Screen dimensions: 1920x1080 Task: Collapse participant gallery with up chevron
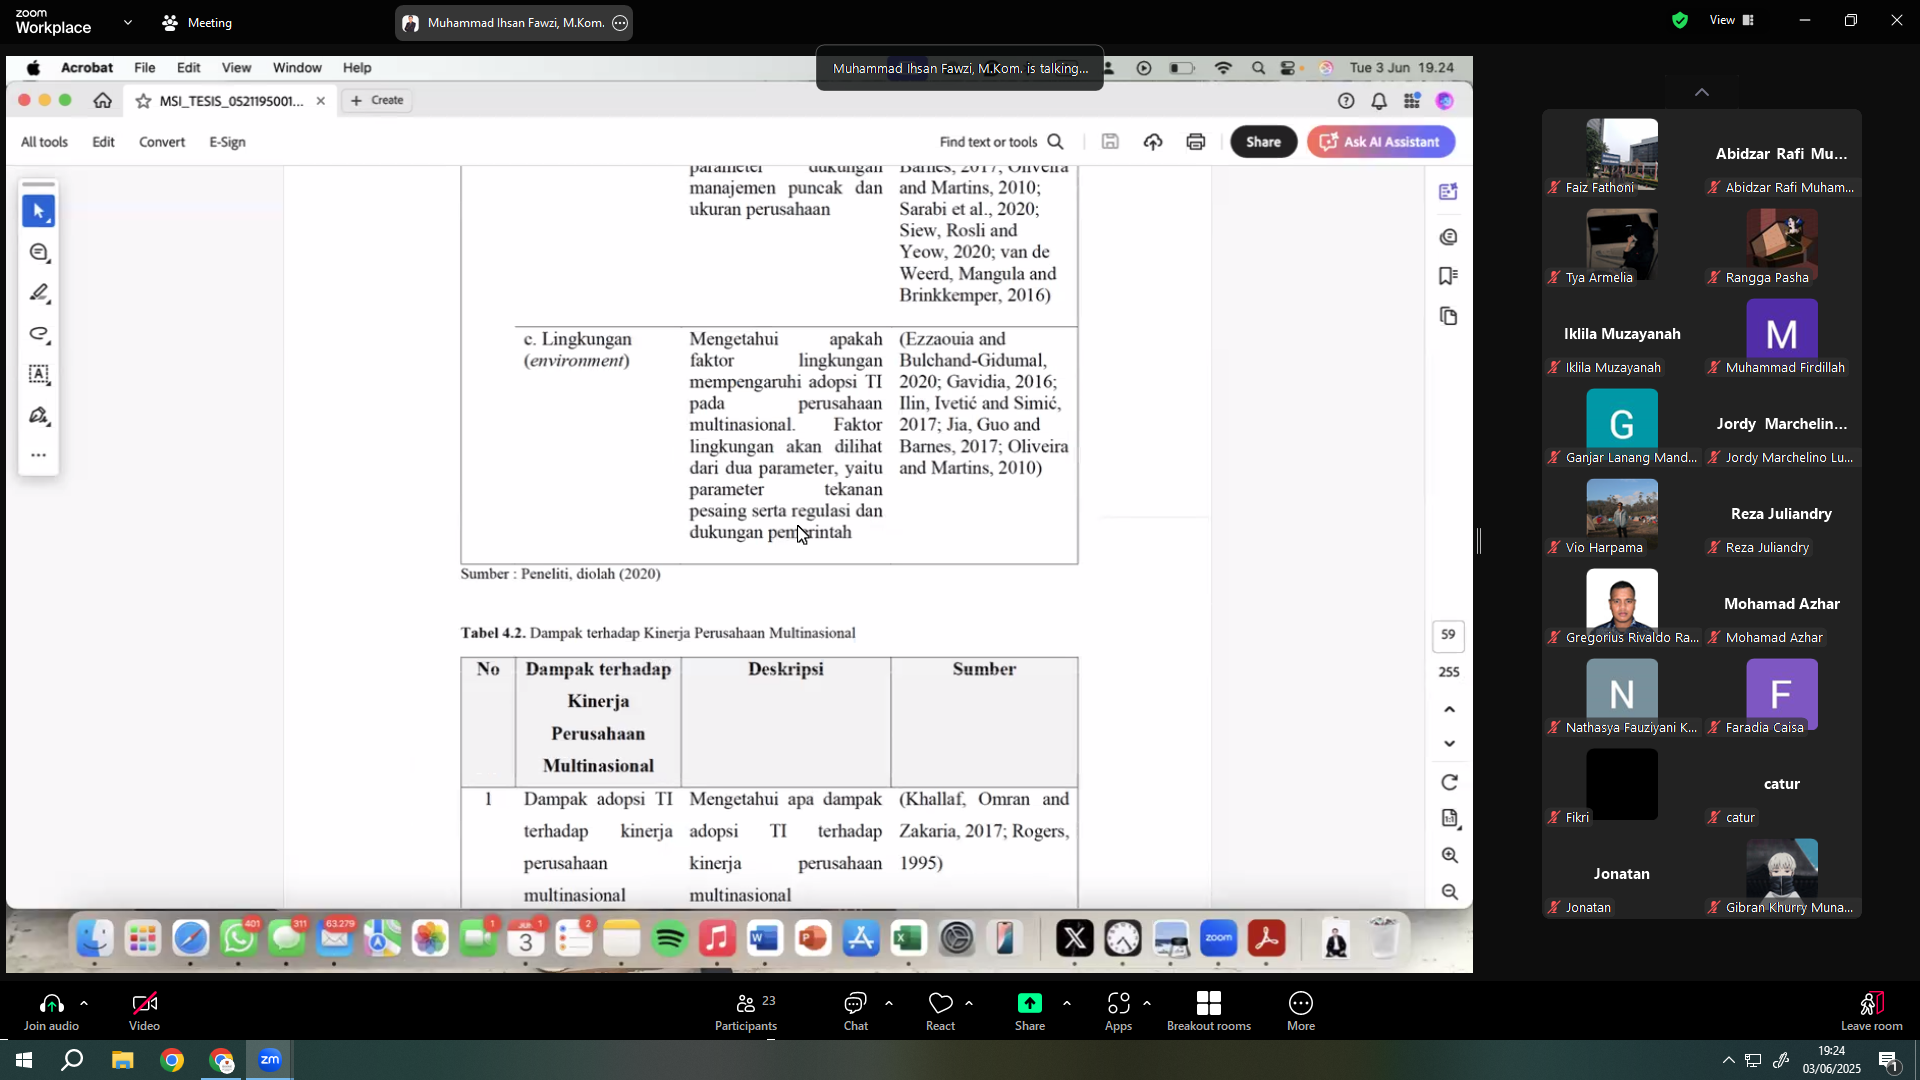point(1702,92)
